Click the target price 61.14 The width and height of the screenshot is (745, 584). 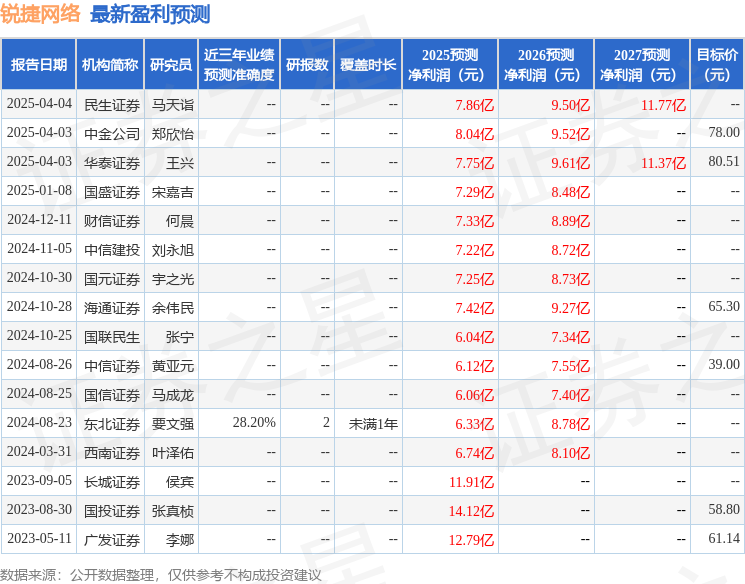pos(724,538)
